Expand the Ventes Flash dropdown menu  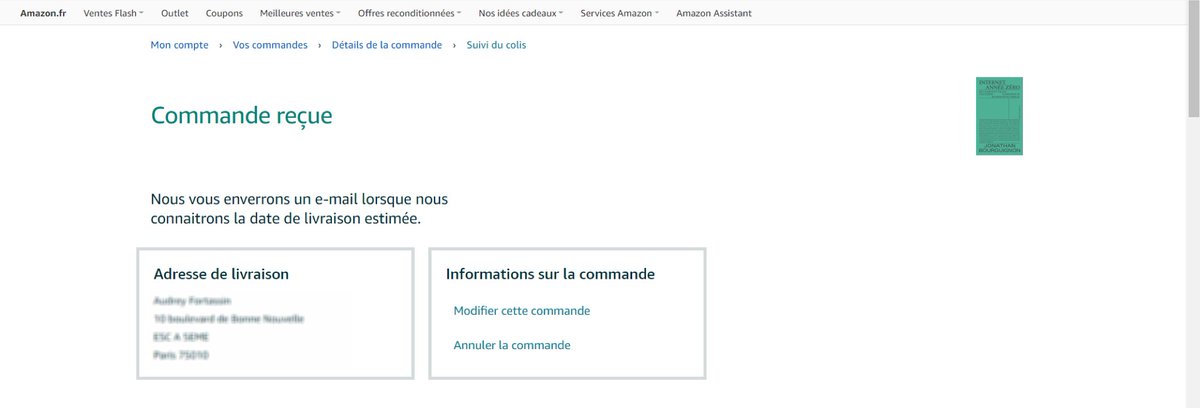113,14
